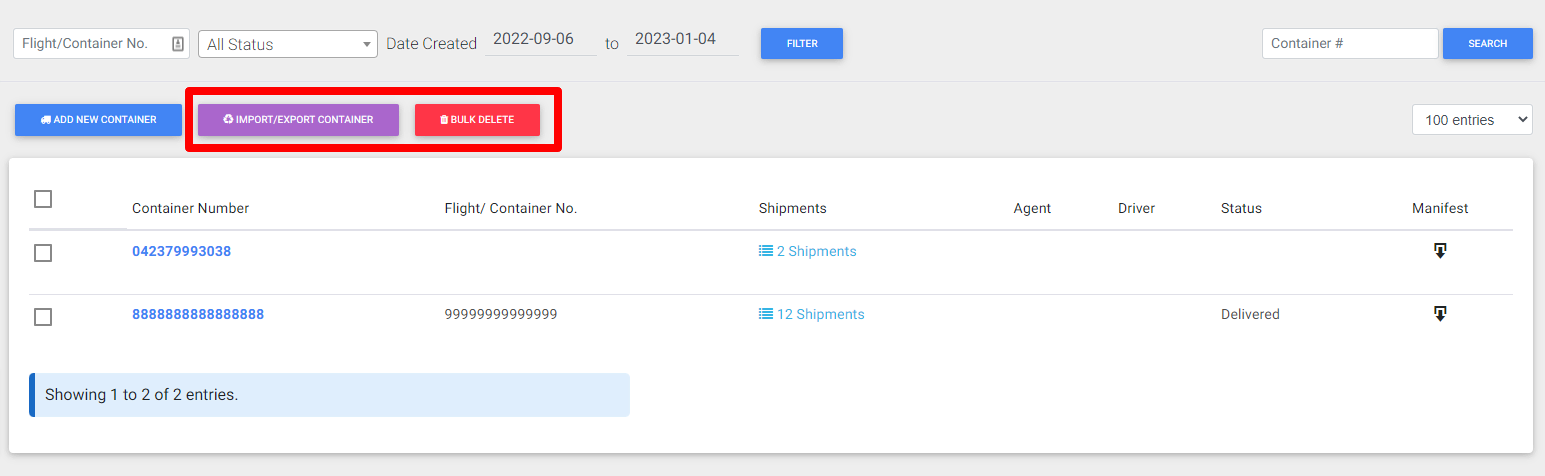Sort by the Container Number column header
Image resolution: width=1545 pixels, height=476 pixels.
pyautogui.click(x=190, y=208)
